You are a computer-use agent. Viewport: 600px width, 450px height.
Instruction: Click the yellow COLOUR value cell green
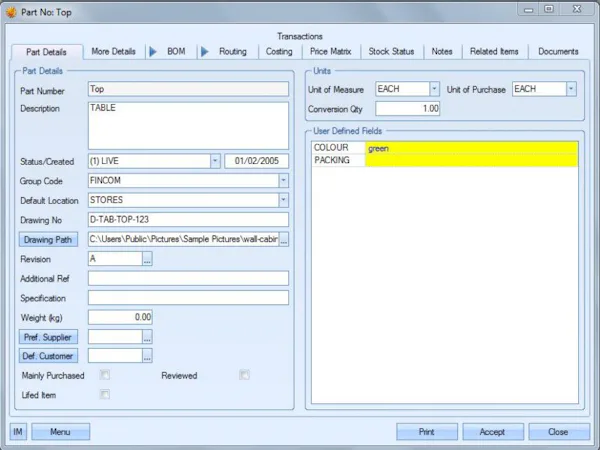point(471,148)
